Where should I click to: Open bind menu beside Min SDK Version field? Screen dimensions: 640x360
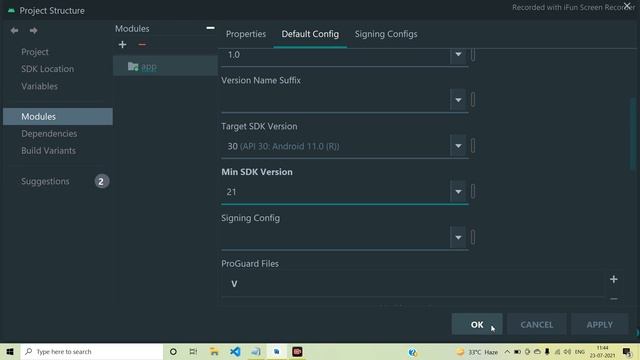pos(473,191)
